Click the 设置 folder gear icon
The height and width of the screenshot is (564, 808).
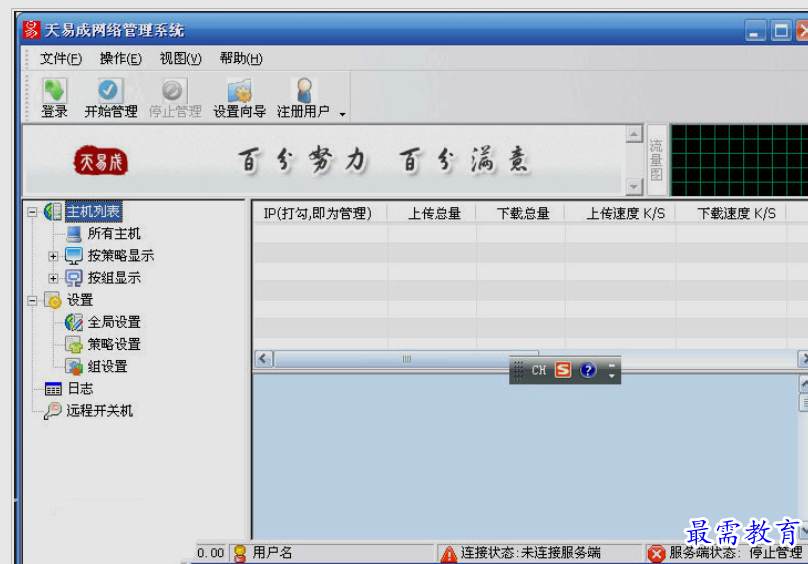[x=53, y=300]
